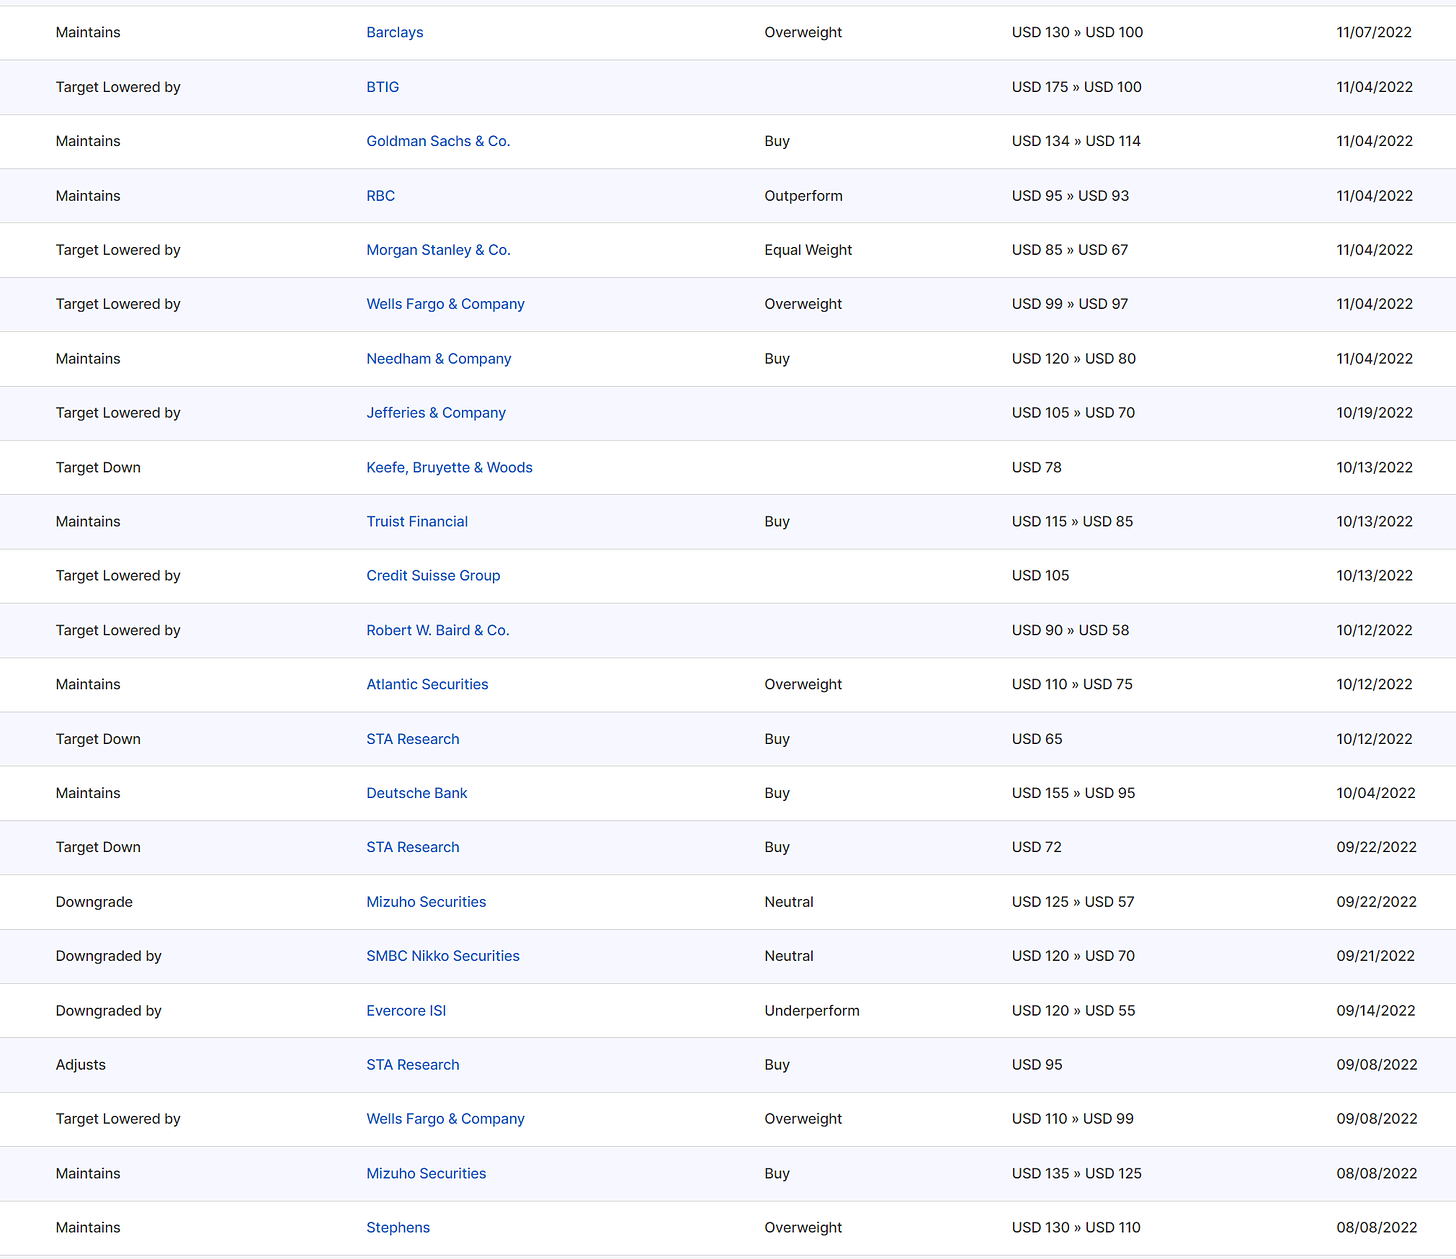Select price target USD 125 » USD 57
The height and width of the screenshot is (1259, 1456).
pos(1073,902)
